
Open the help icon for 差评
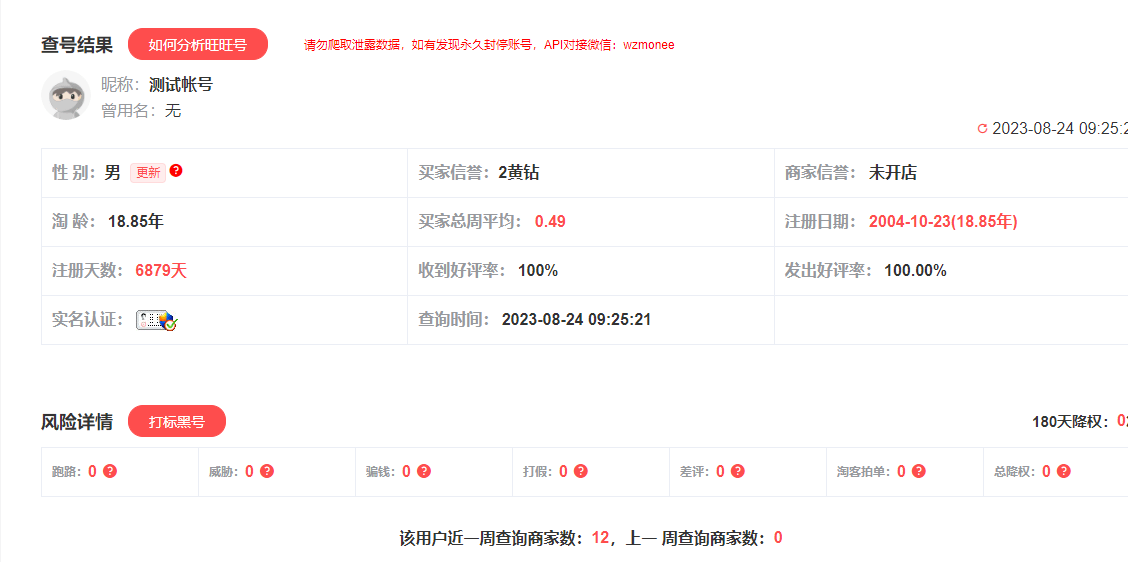[737, 471]
